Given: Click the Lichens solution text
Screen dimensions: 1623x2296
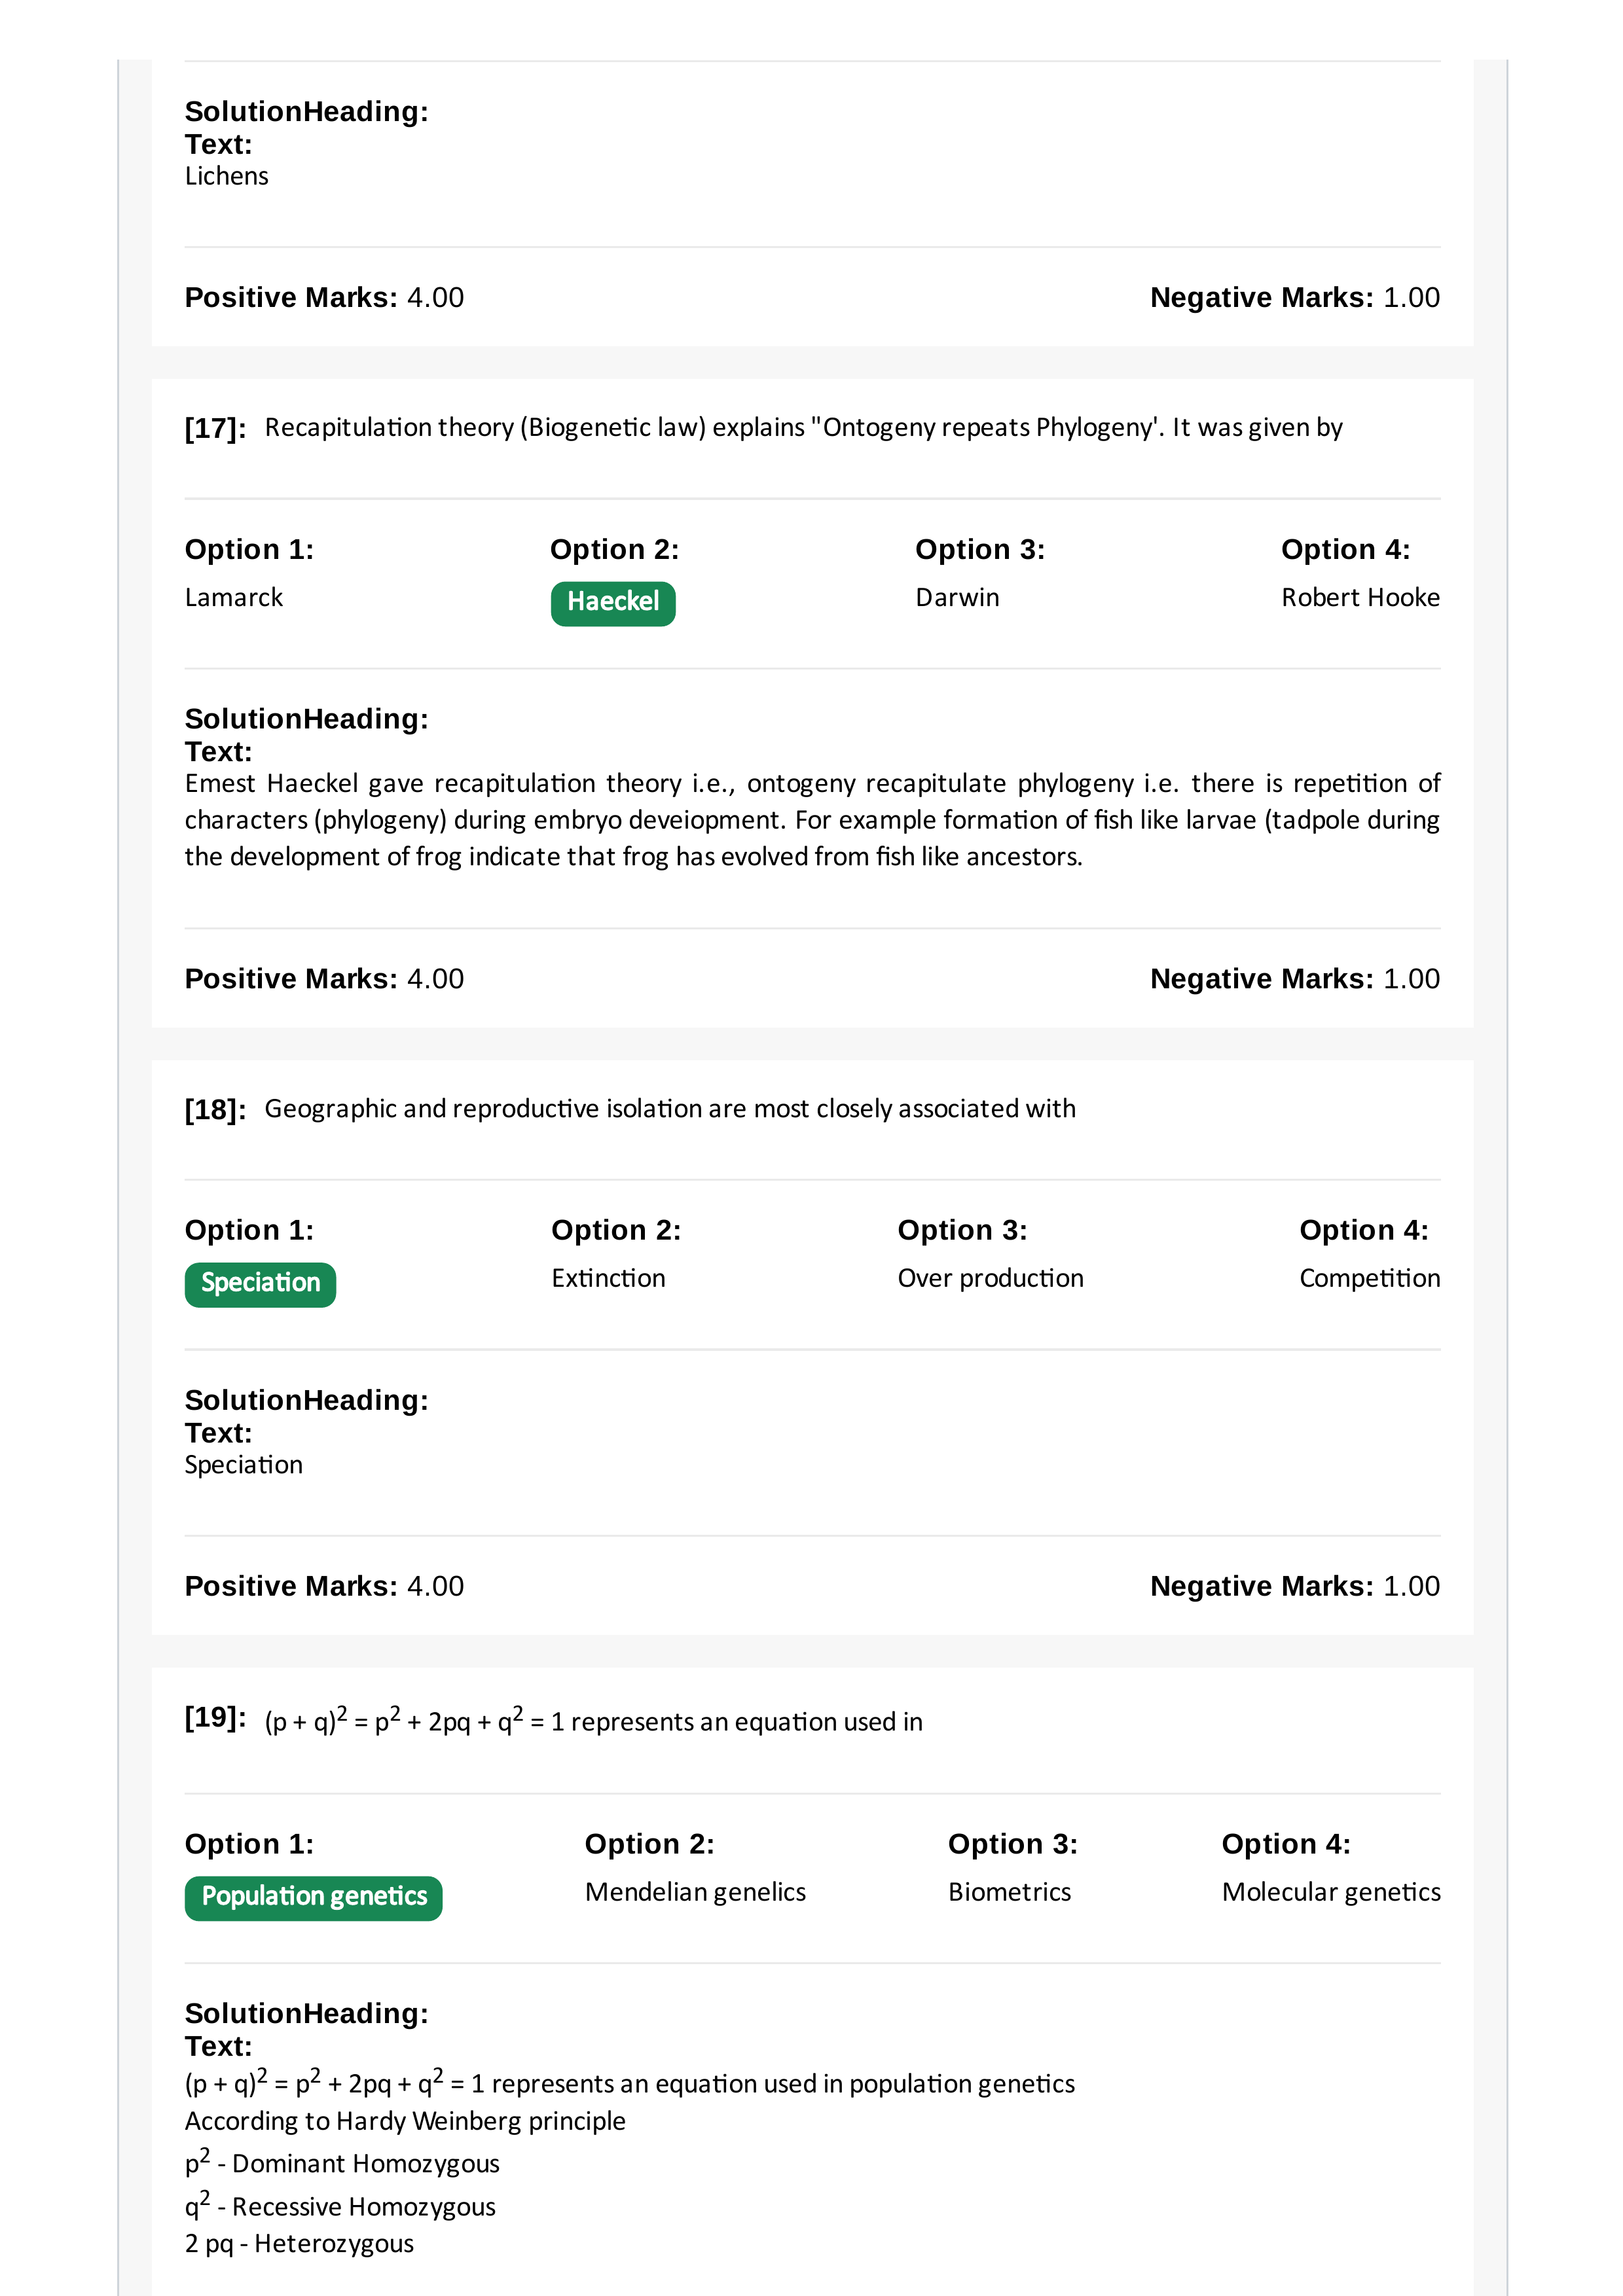Looking at the screenshot, I should (227, 177).
